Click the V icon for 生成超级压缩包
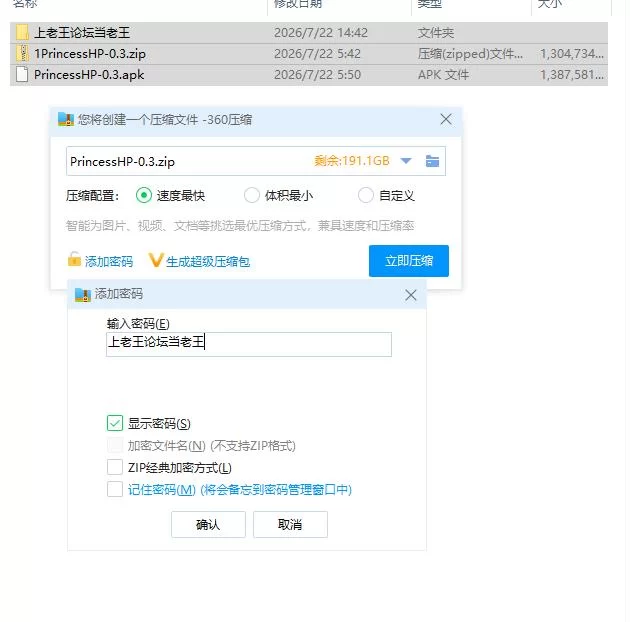This screenshot has width=630, height=622. point(155,260)
